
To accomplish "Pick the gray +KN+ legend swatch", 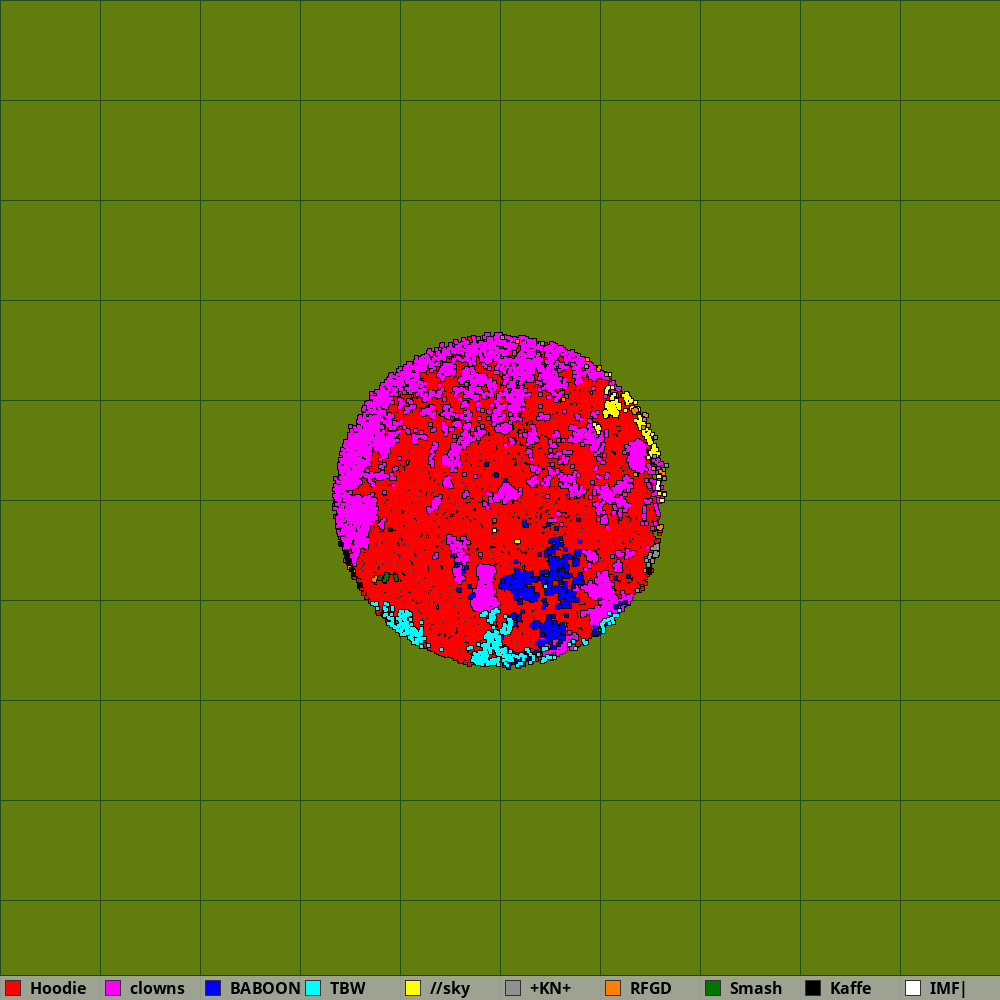I will tap(513, 988).
